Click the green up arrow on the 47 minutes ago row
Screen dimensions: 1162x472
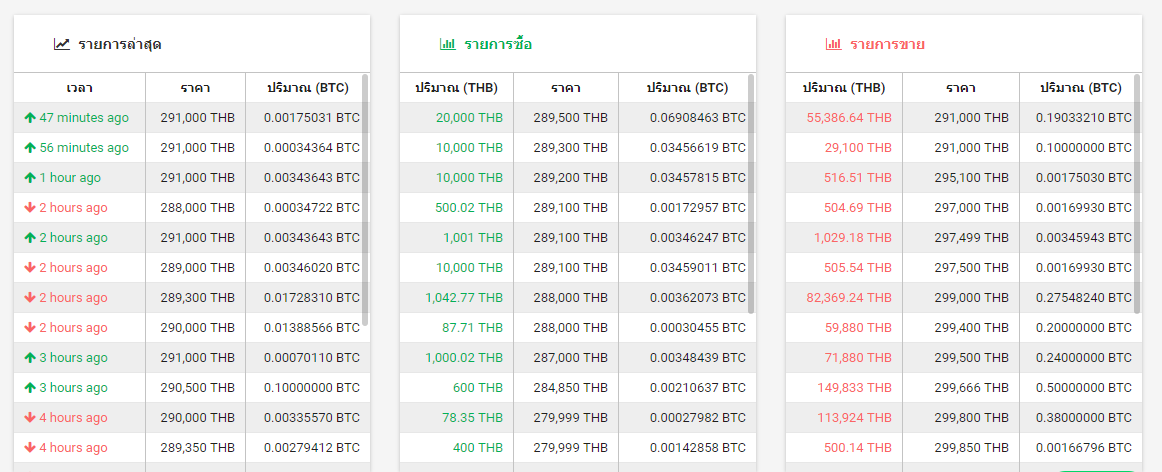point(30,118)
